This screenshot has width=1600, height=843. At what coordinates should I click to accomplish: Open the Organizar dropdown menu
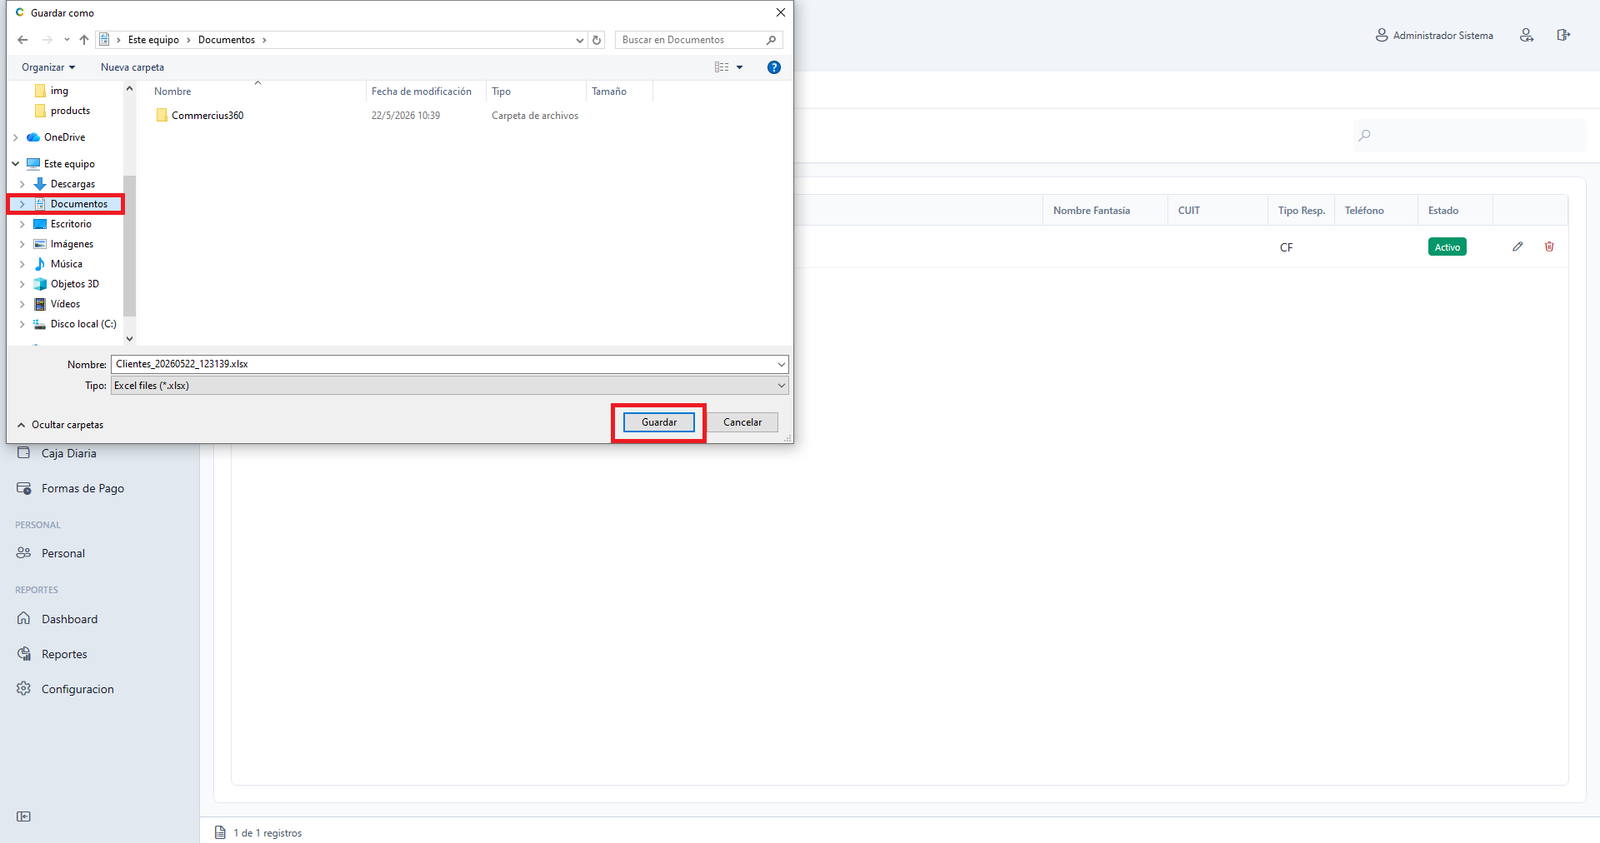(48, 67)
